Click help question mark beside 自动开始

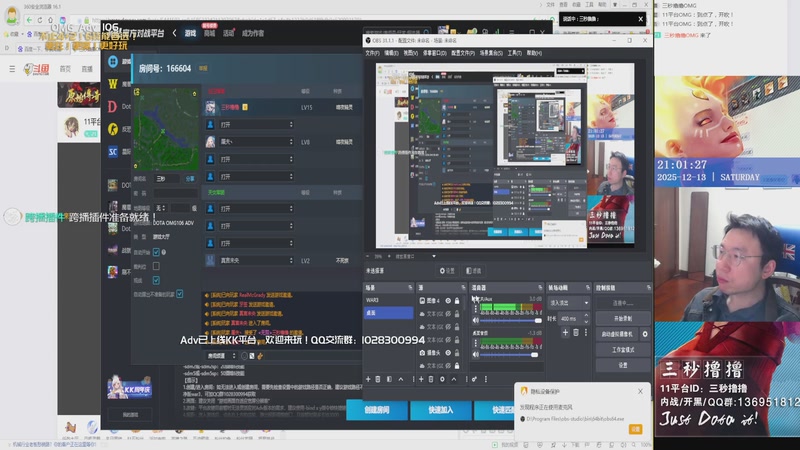point(163,252)
